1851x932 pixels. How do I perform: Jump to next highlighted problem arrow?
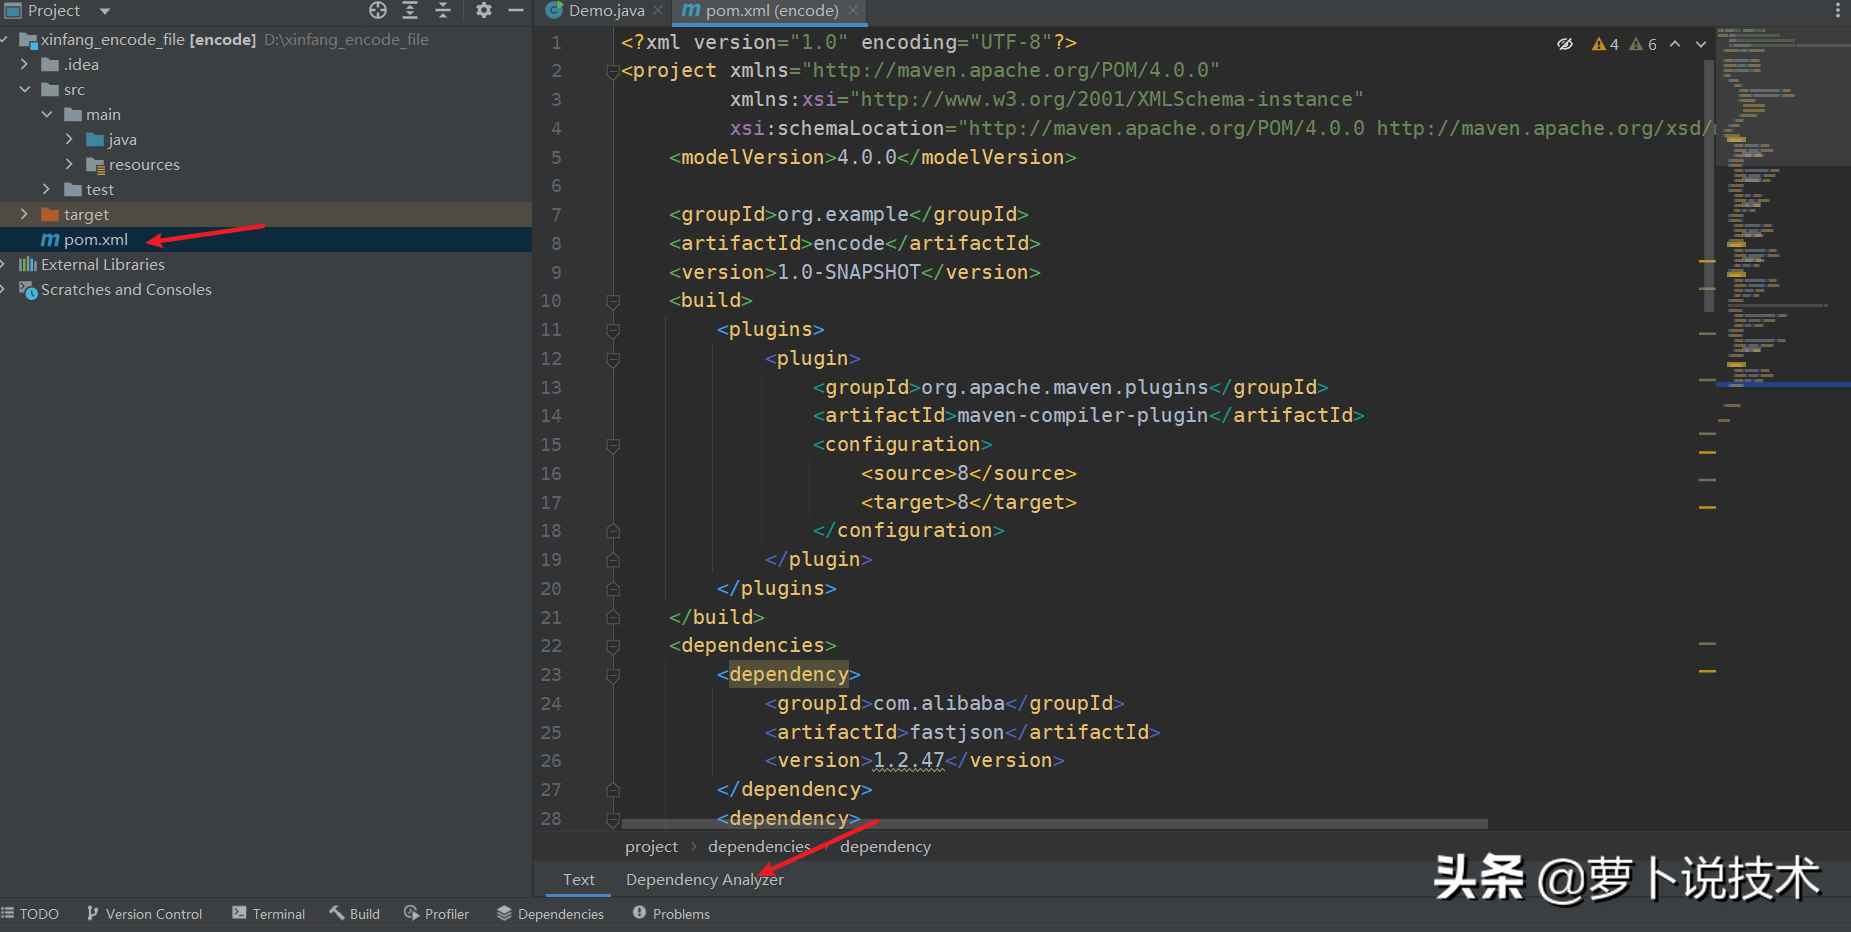point(1701,44)
